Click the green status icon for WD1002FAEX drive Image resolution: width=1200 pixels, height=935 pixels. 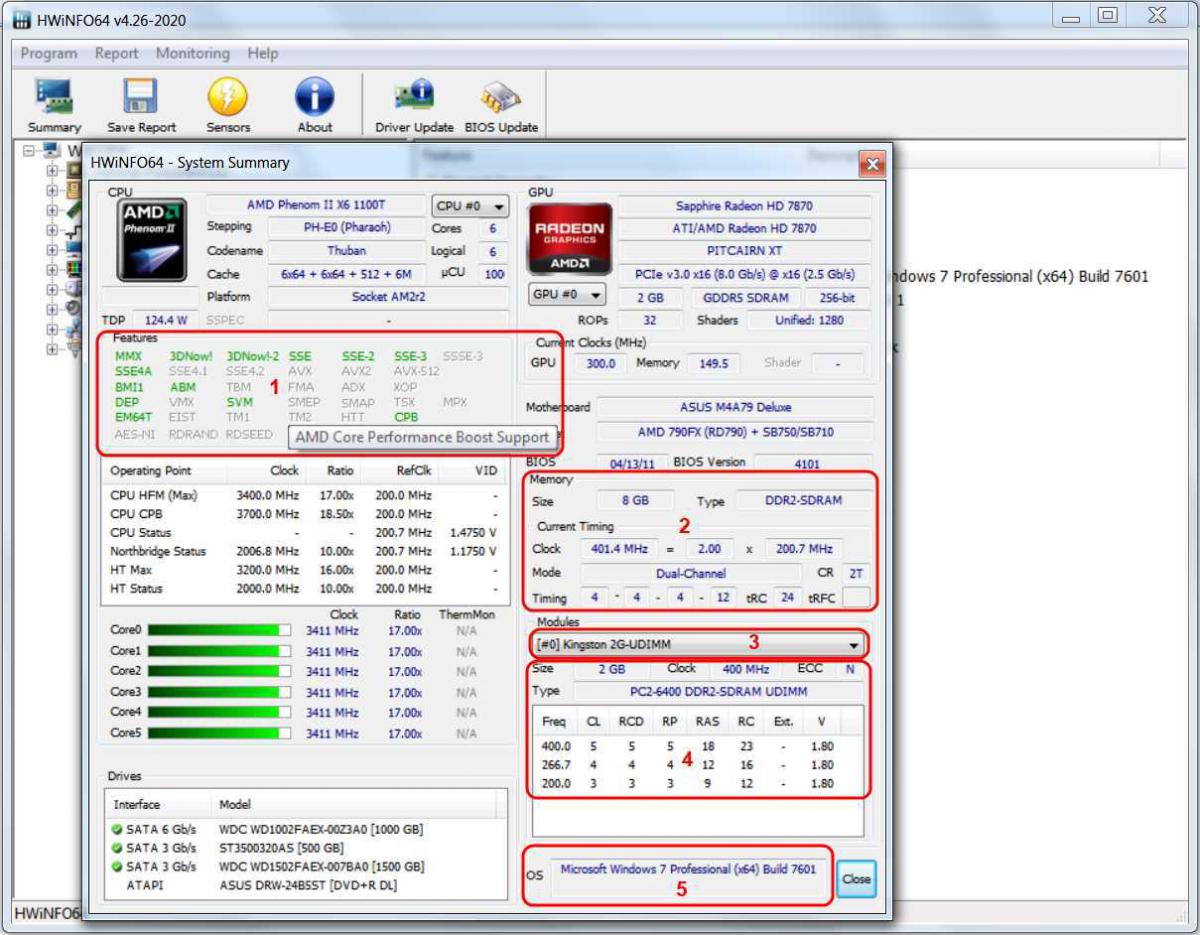[117, 830]
